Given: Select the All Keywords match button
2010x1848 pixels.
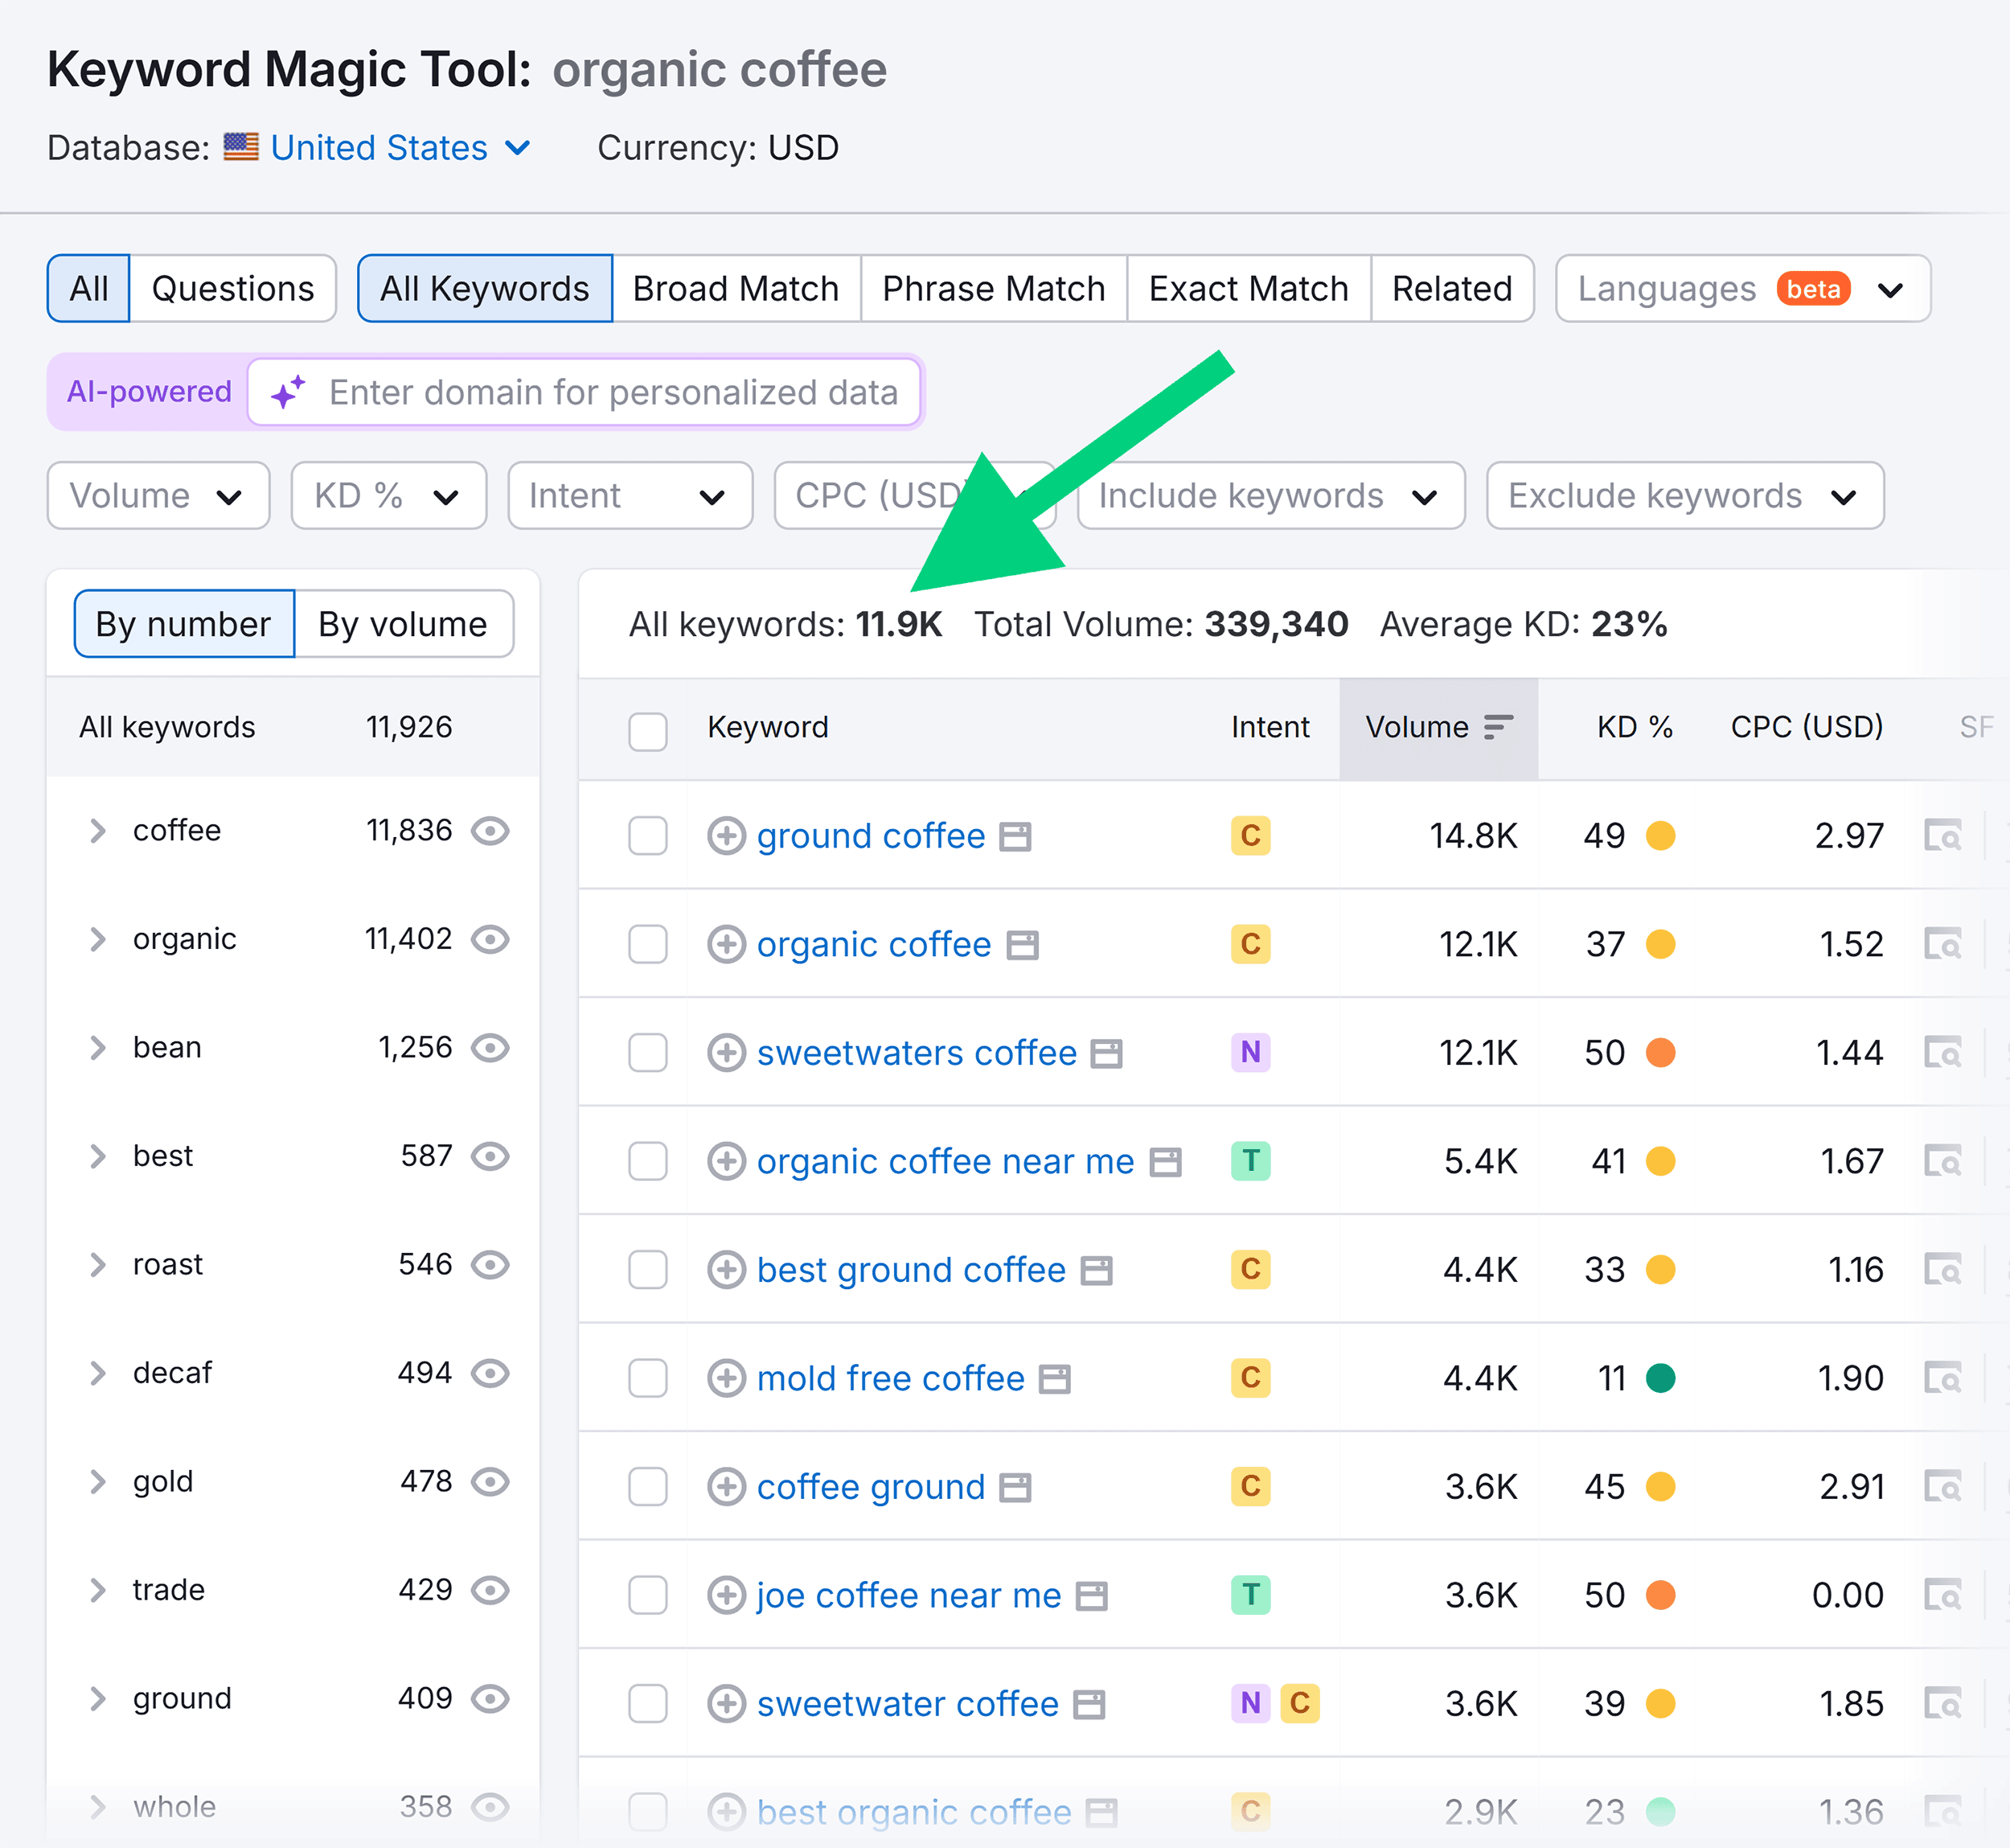Looking at the screenshot, I should (485, 288).
